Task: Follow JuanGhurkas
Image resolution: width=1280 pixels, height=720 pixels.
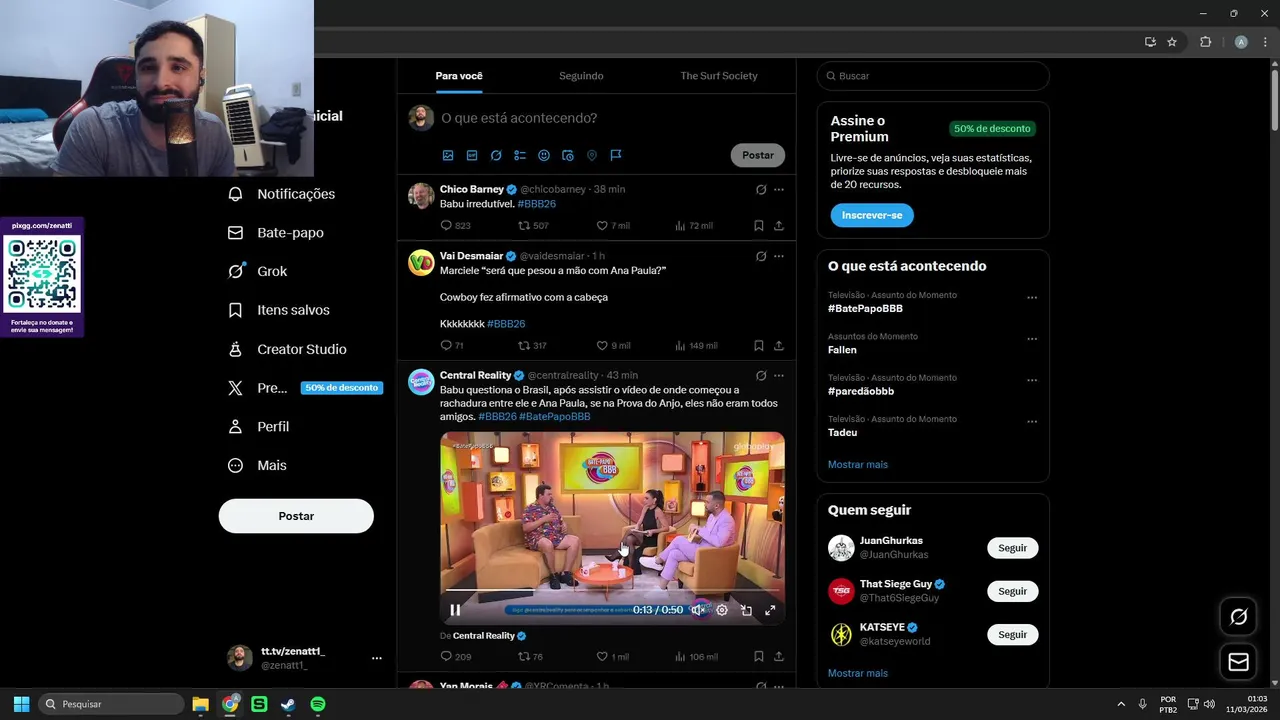Action: tap(1013, 548)
